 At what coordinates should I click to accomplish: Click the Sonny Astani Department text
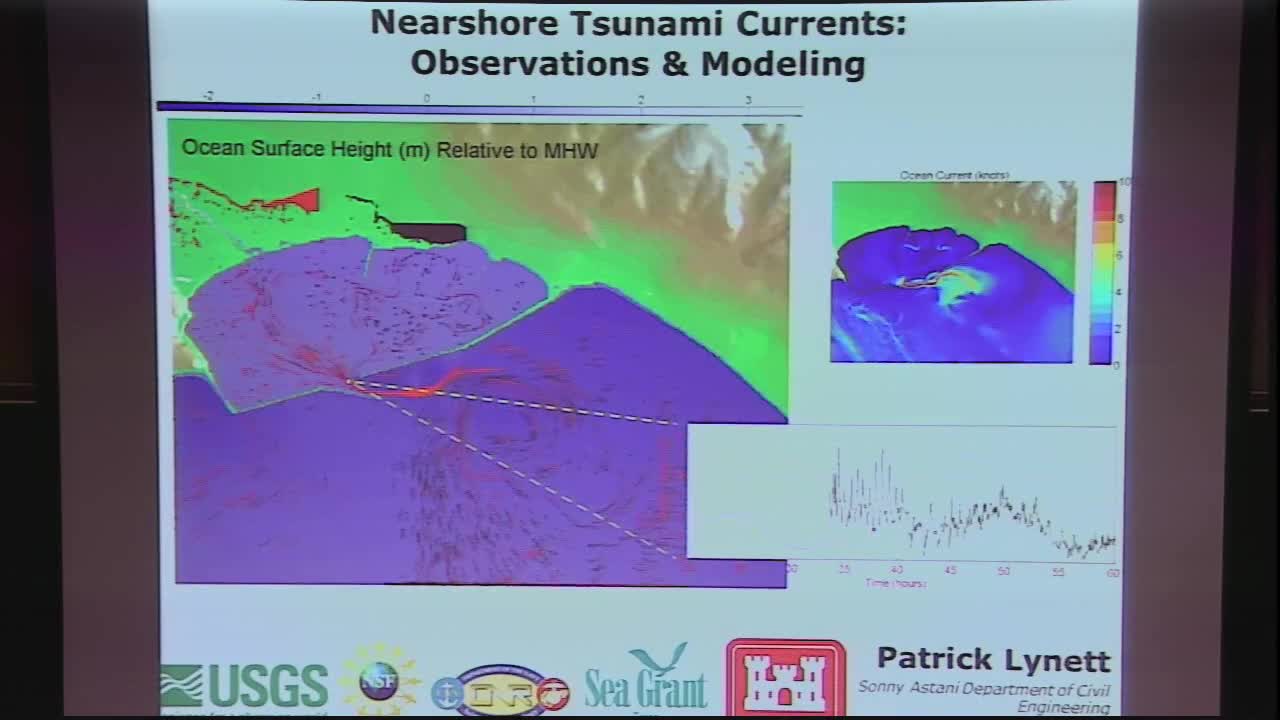click(990, 689)
